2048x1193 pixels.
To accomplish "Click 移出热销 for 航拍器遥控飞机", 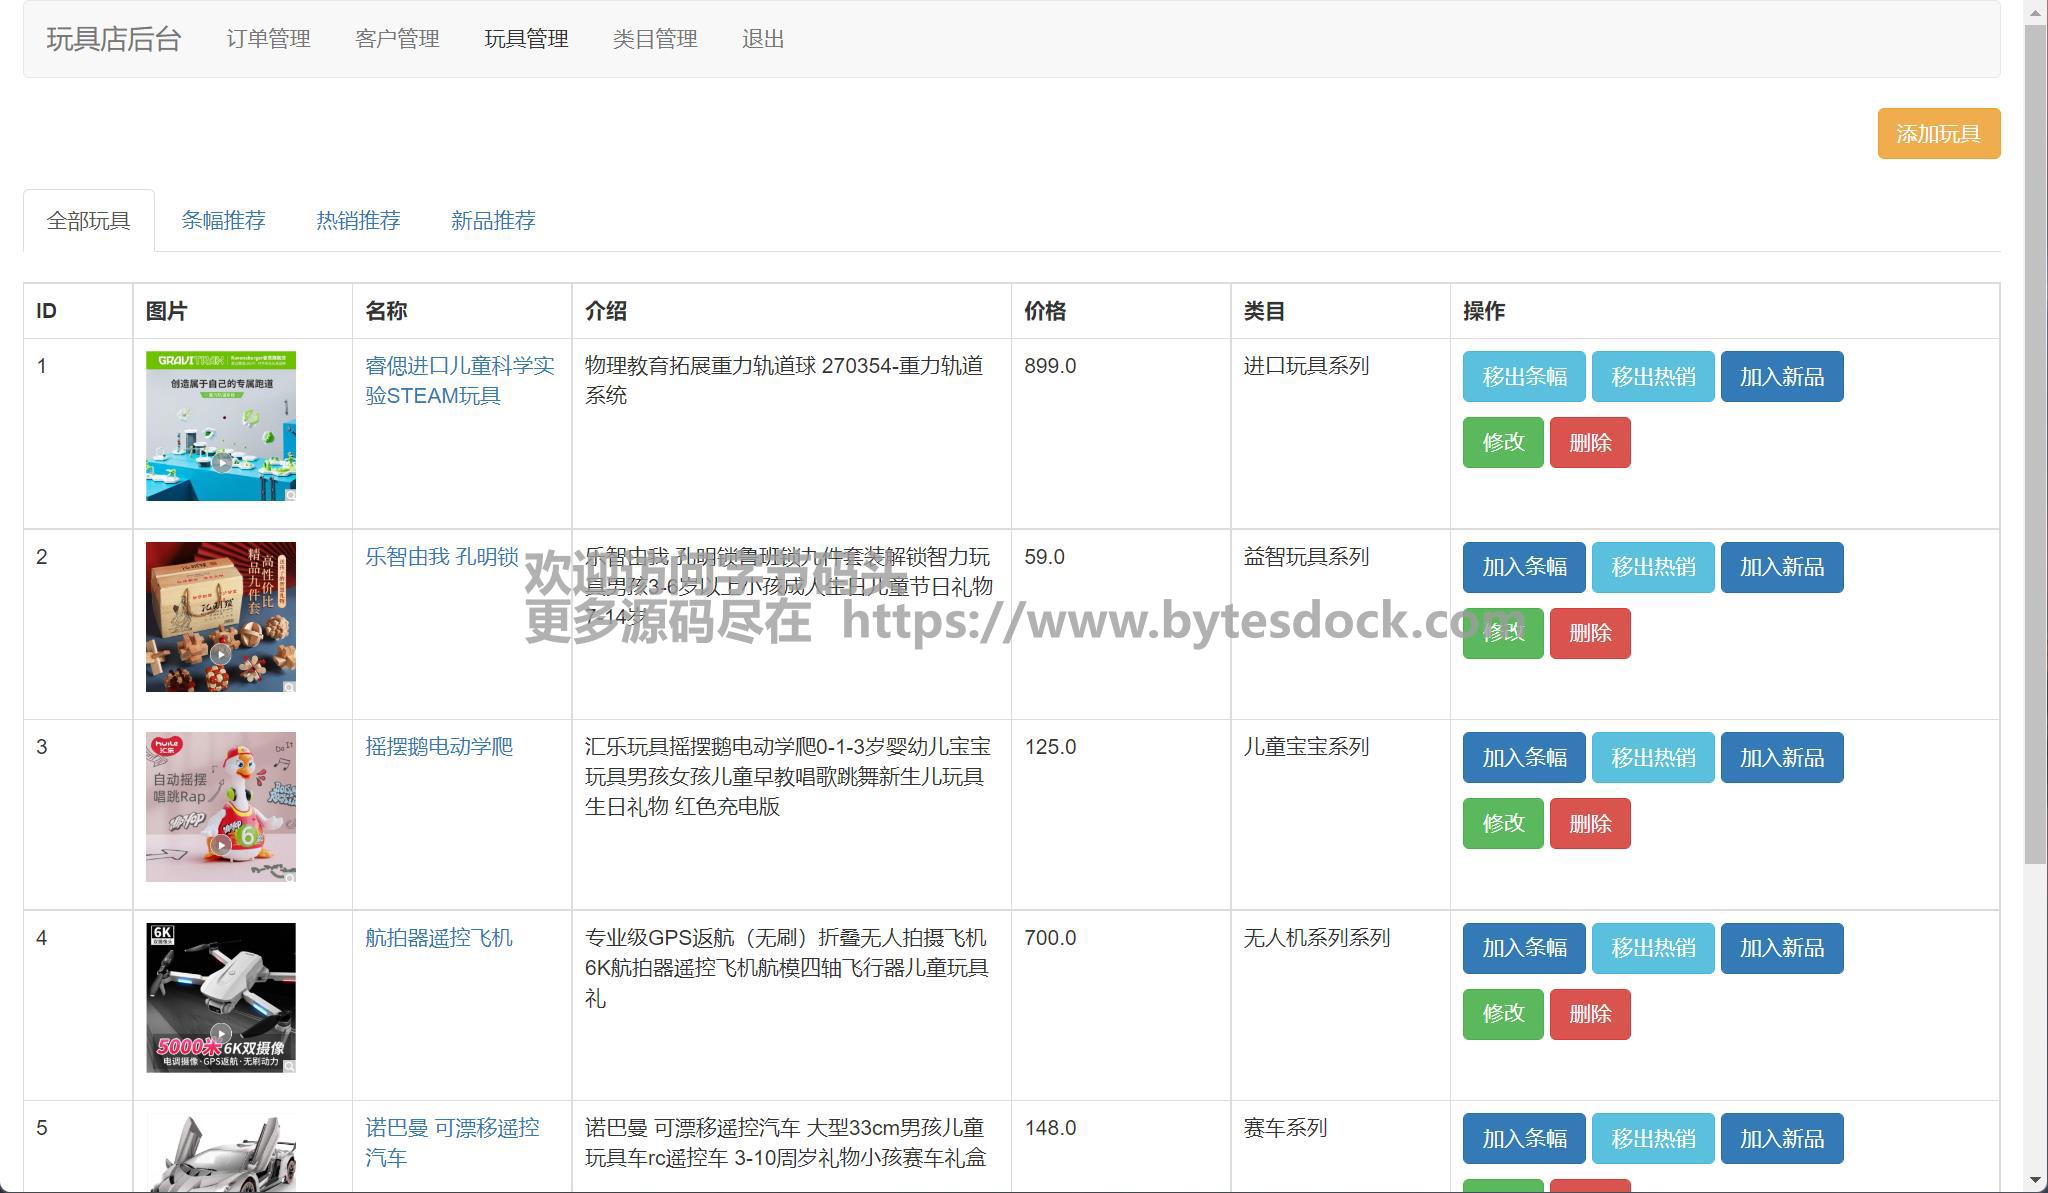I will [x=1652, y=948].
